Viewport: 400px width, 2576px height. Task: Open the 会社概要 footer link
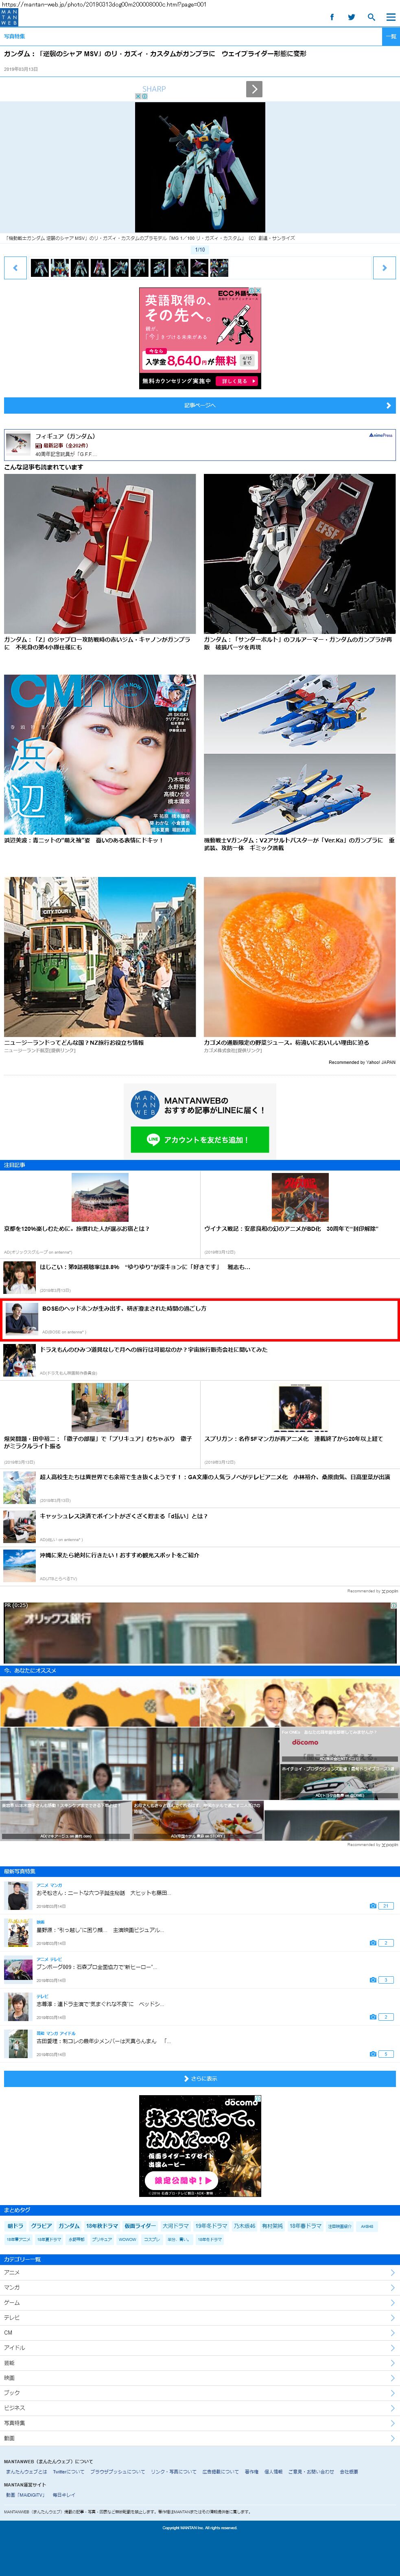tap(349, 2472)
